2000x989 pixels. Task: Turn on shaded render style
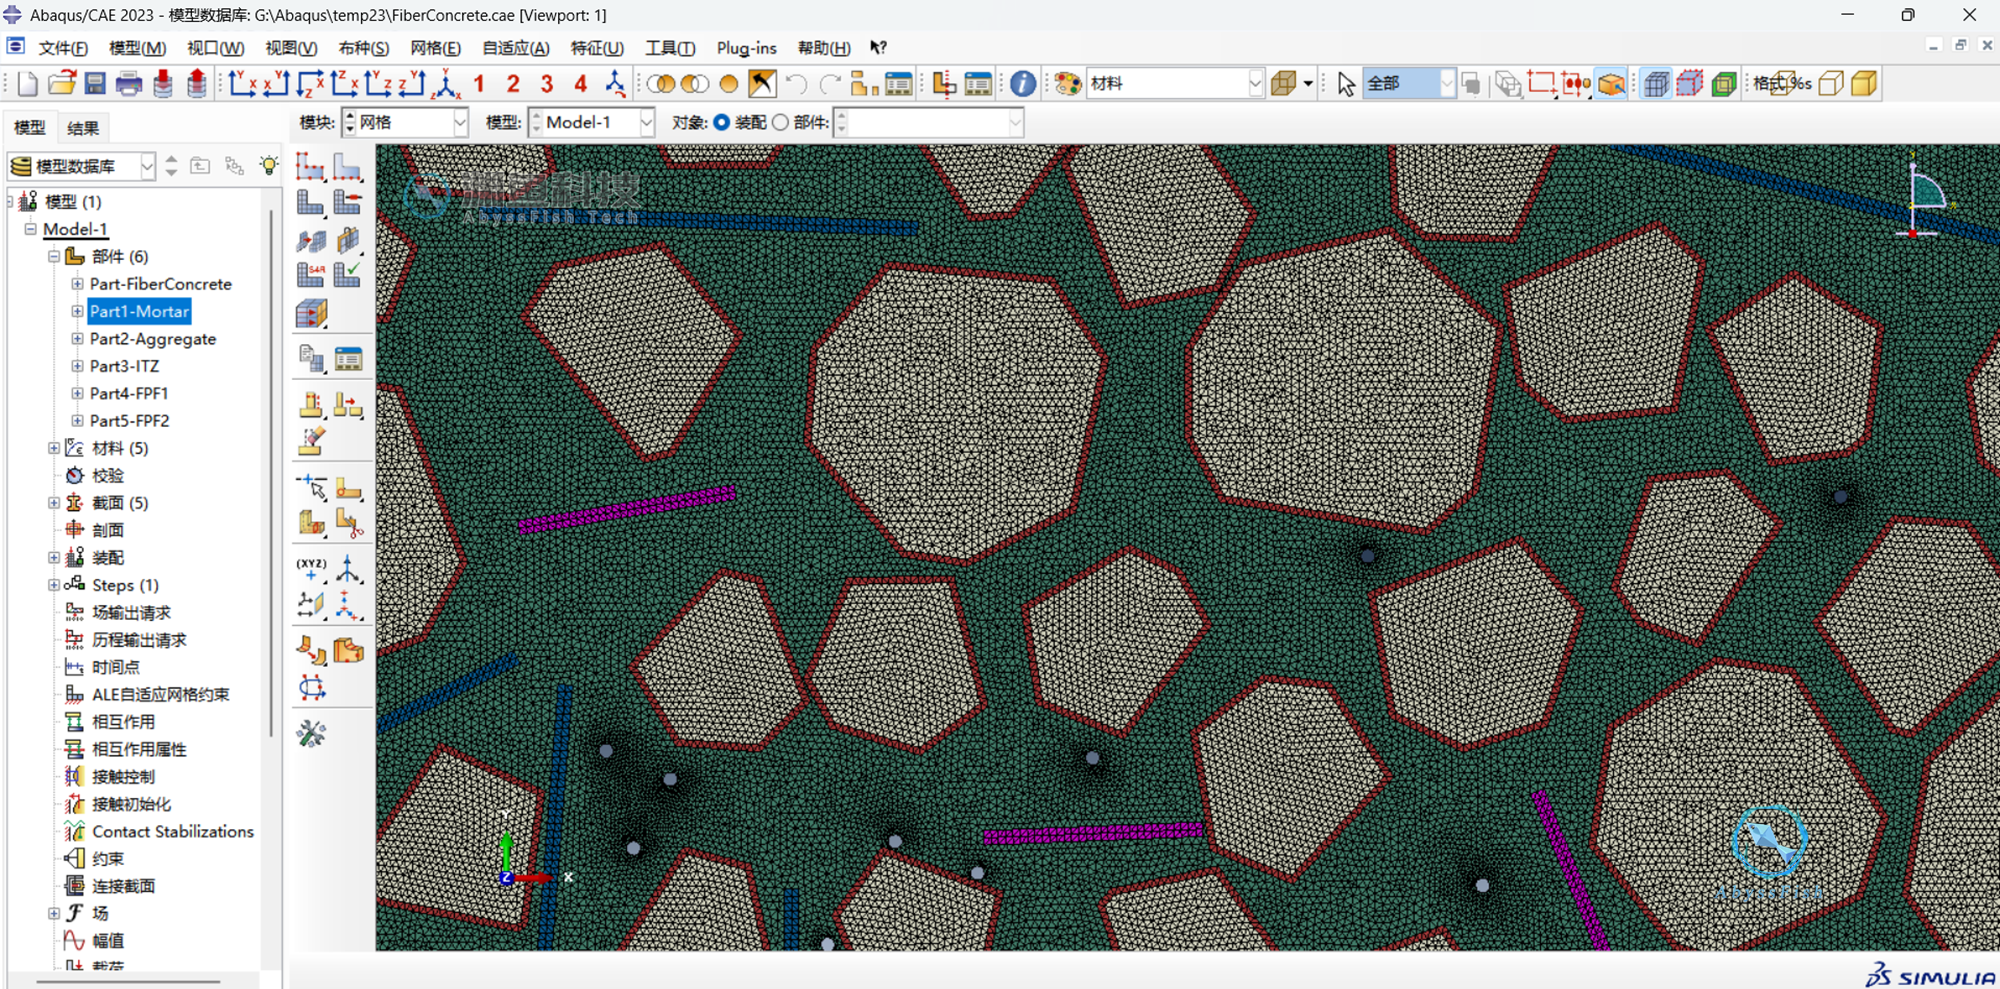click(x=1864, y=84)
